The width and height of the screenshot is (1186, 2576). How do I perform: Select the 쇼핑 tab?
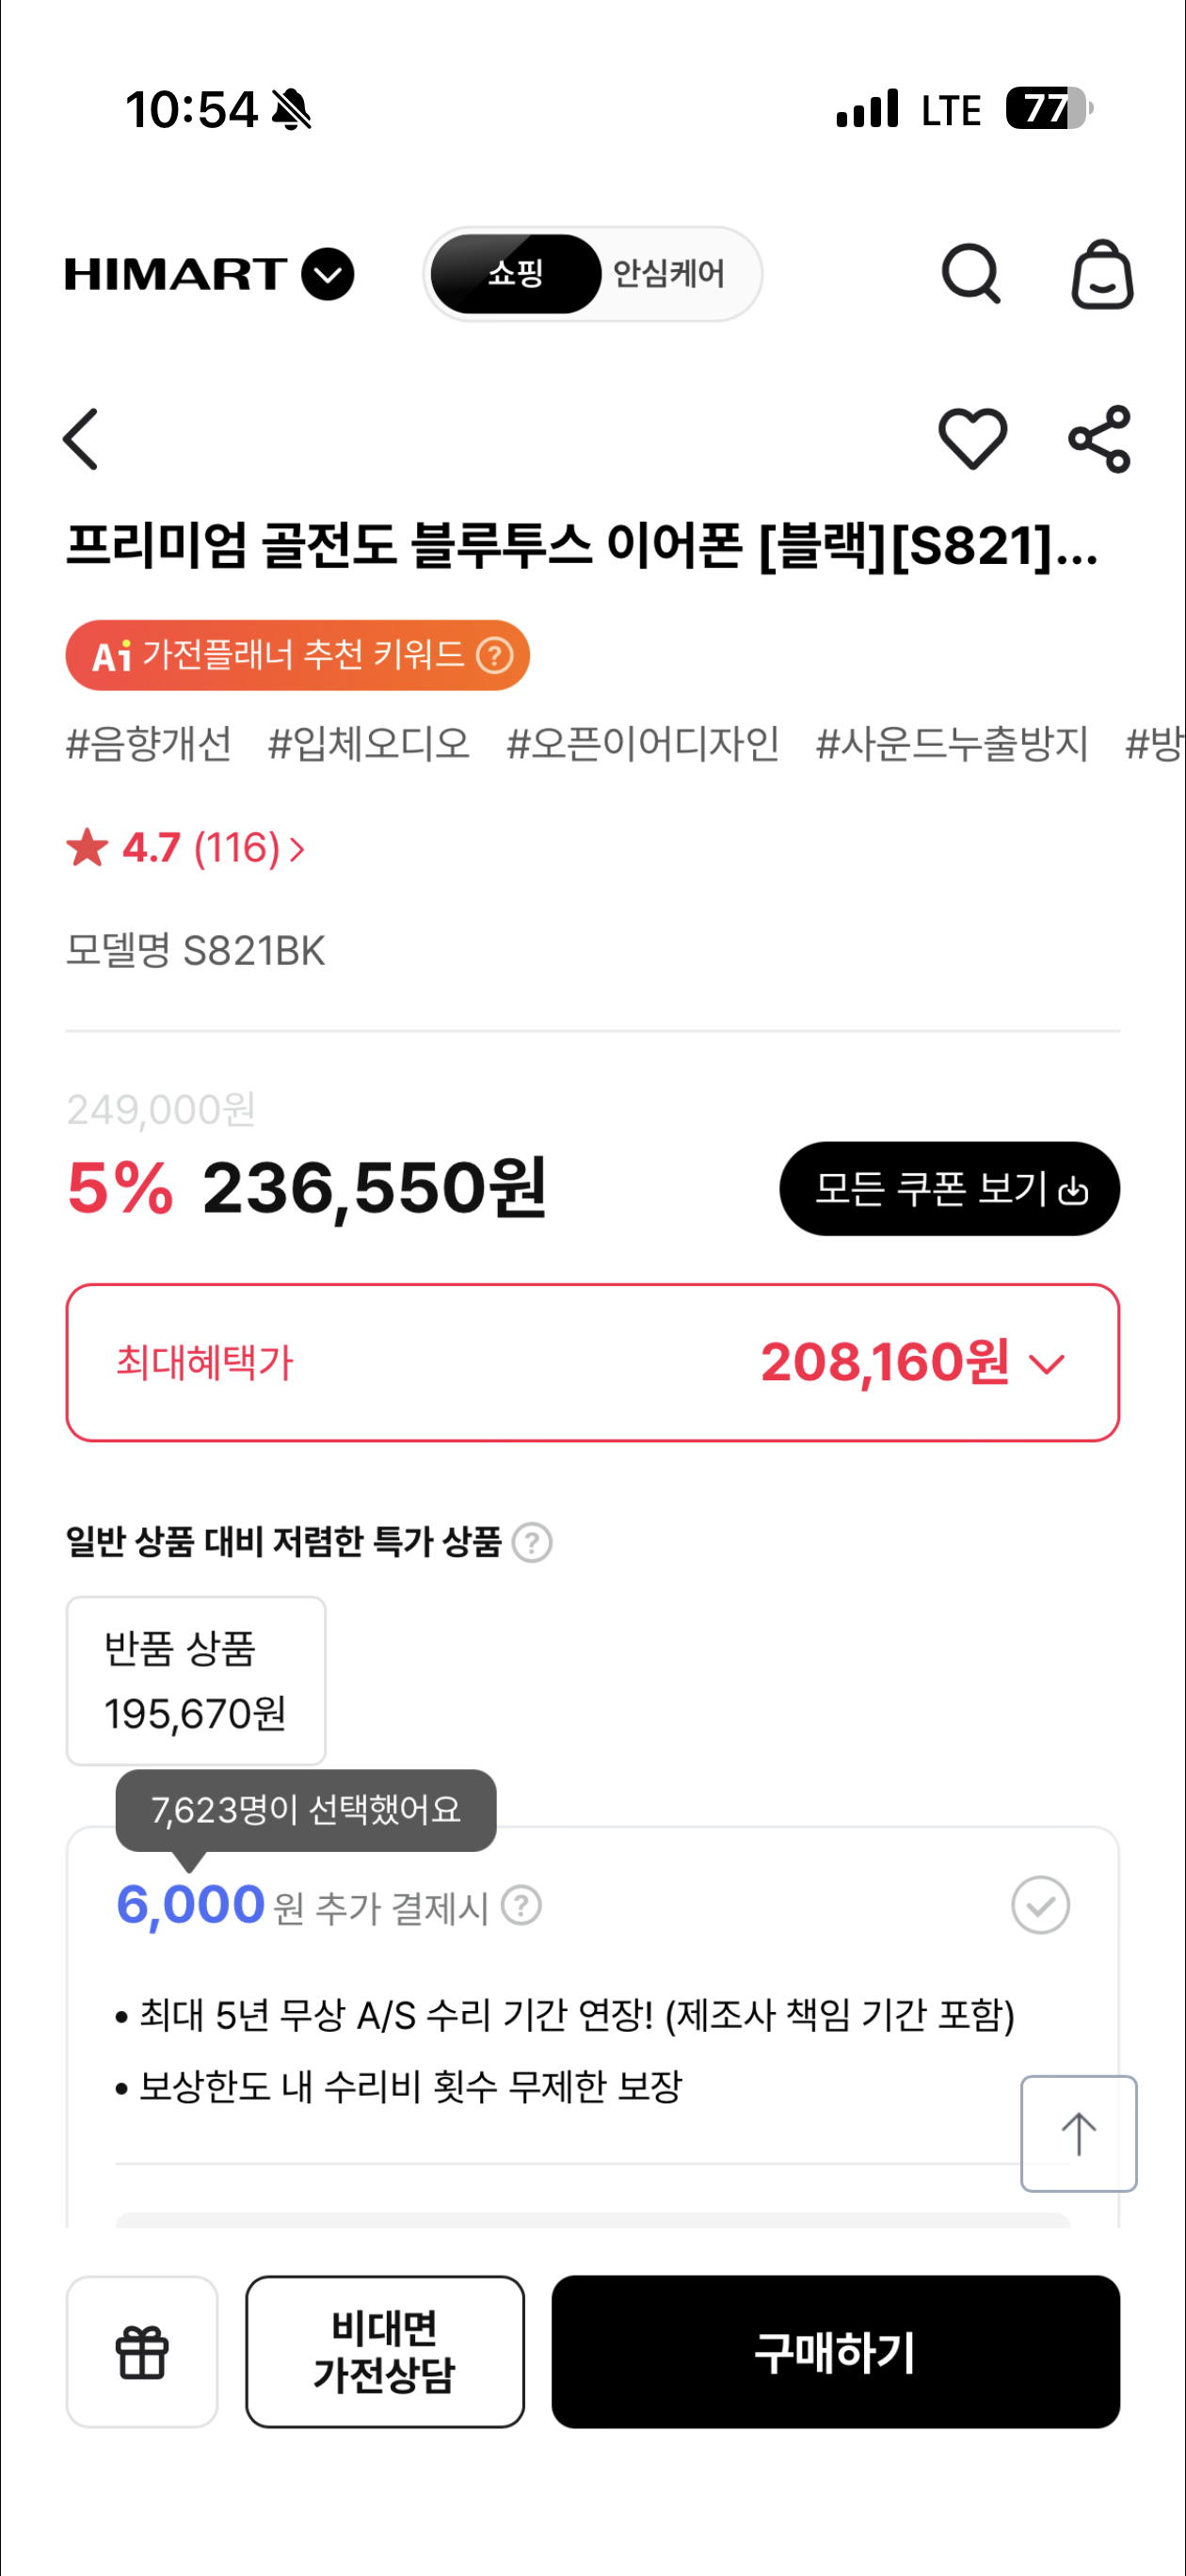pos(515,273)
